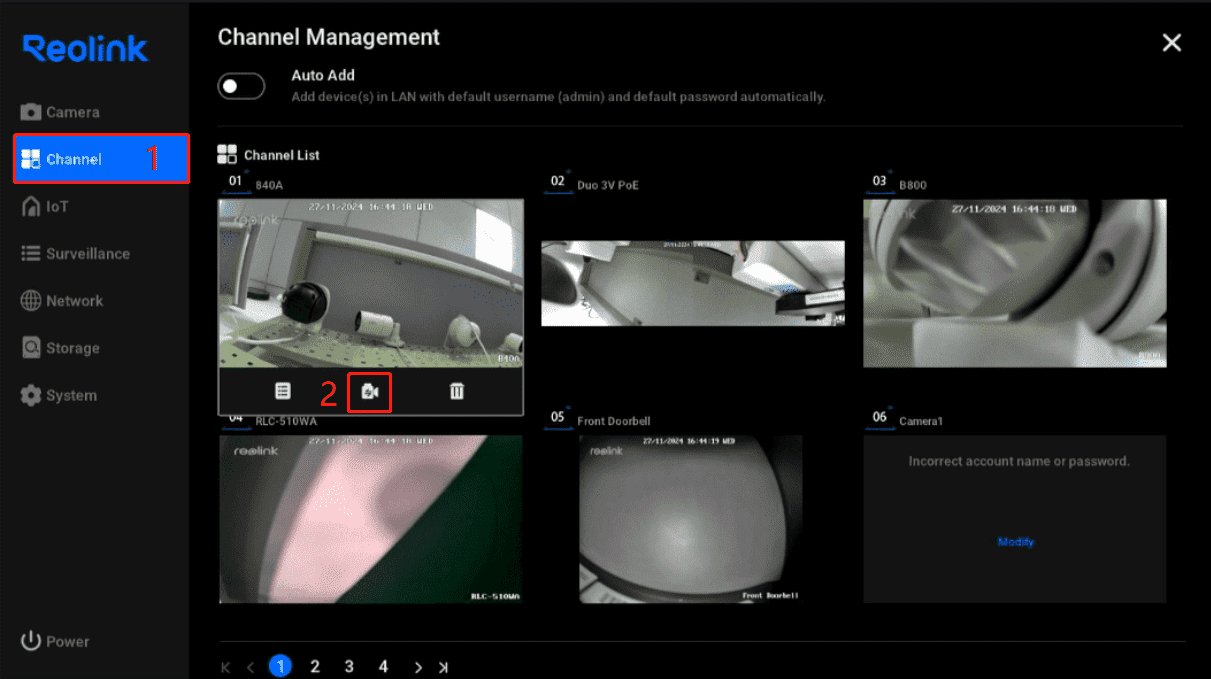Go to next page arrow
Screen dimensions: 1211x679
point(418,667)
